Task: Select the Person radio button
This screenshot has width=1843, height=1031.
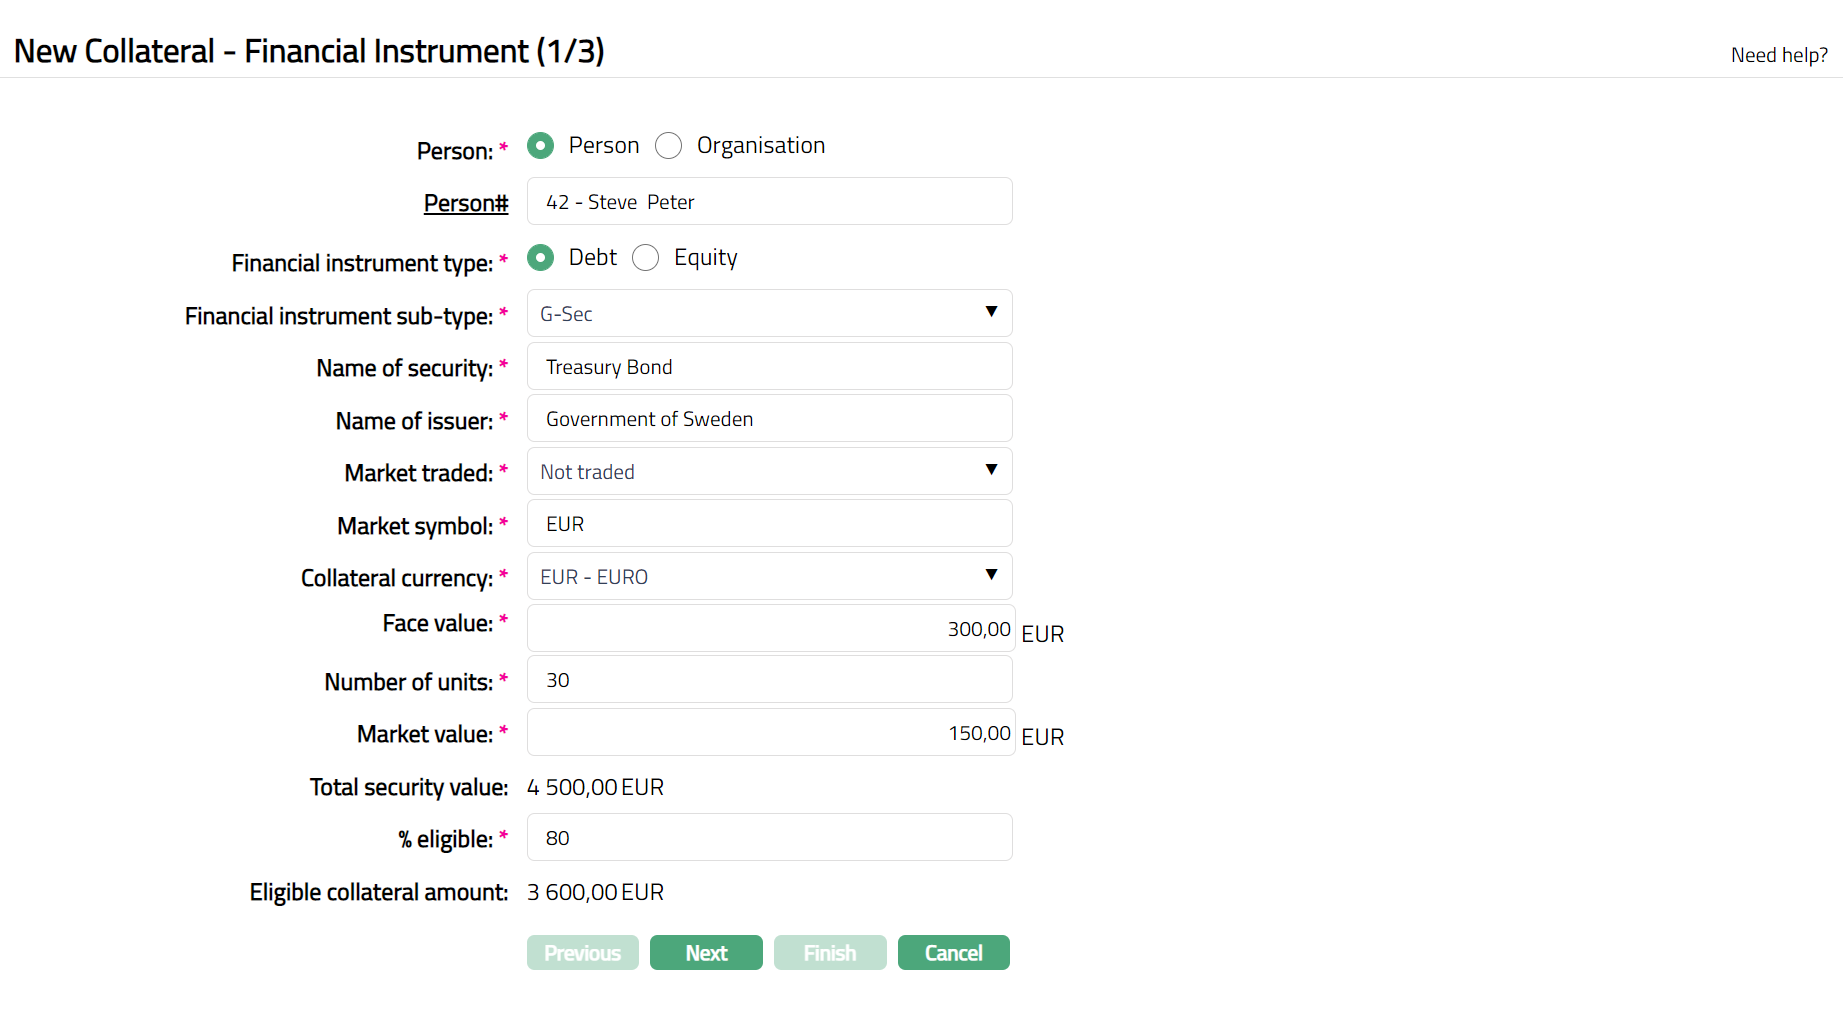Action: pyautogui.click(x=541, y=146)
